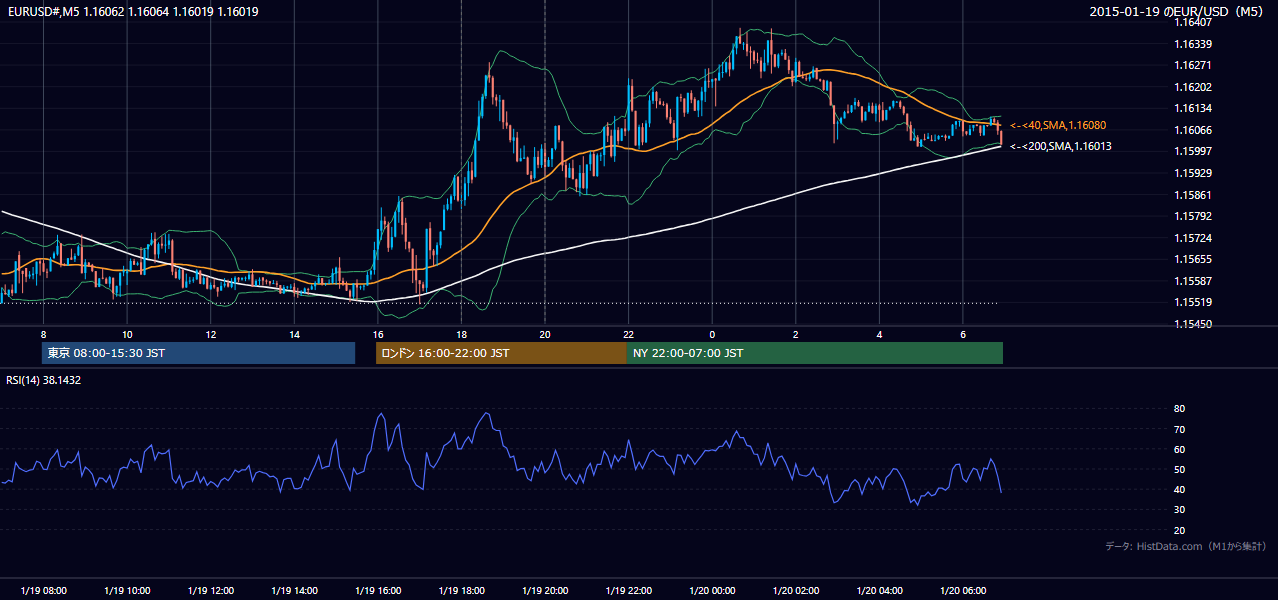
Task: Click hour label 18 under price chart
Action: [x=461, y=333]
